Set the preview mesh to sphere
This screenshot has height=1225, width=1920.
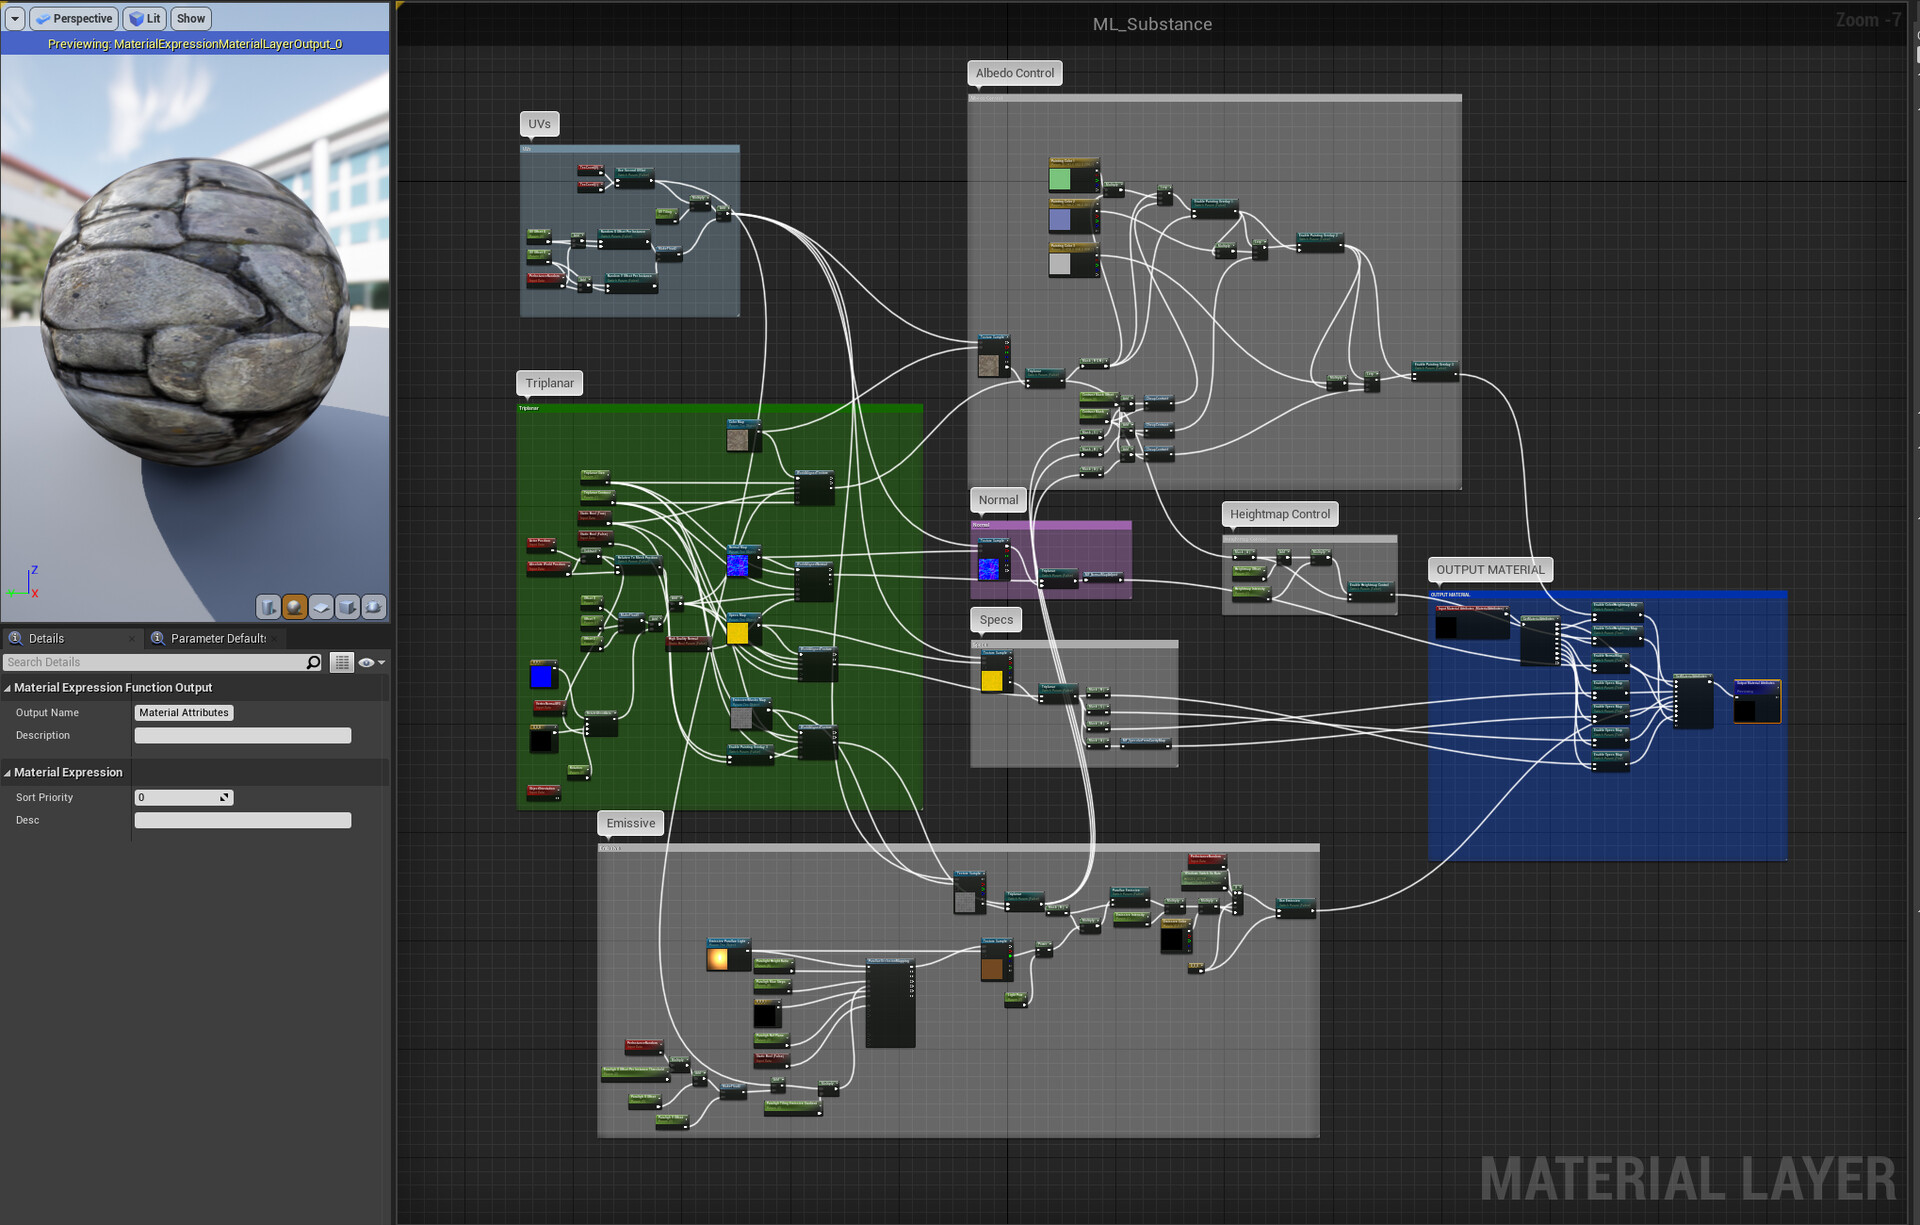pos(294,607)
